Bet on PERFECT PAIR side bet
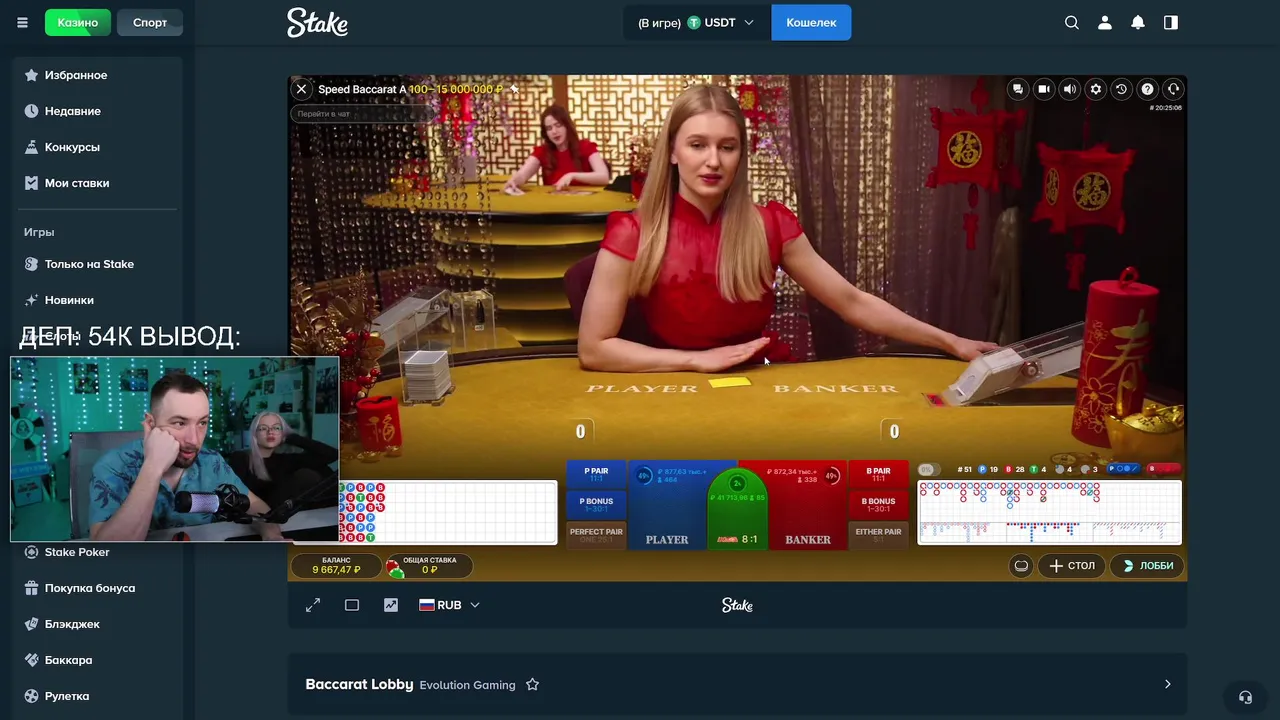1280x720 pixels. (x=596, y=535)
